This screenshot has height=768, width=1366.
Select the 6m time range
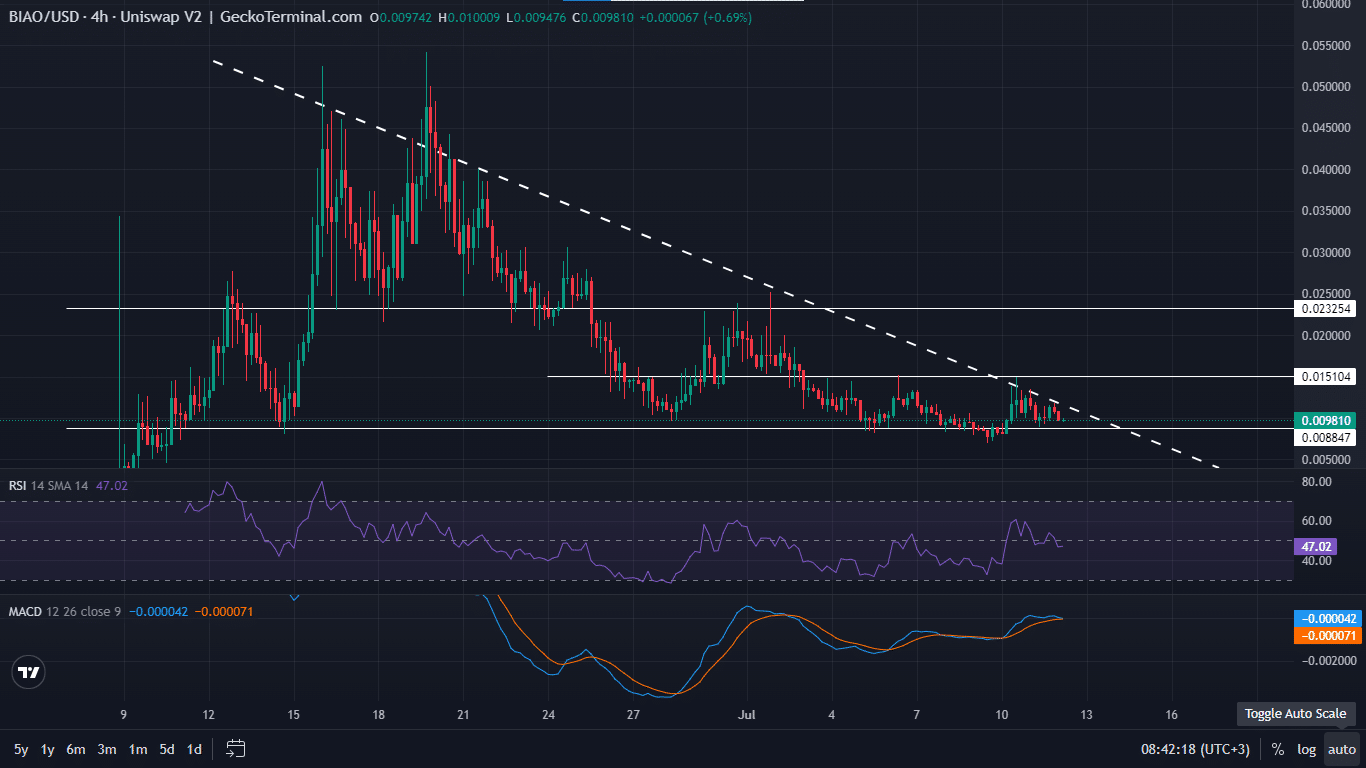(77, 749)
